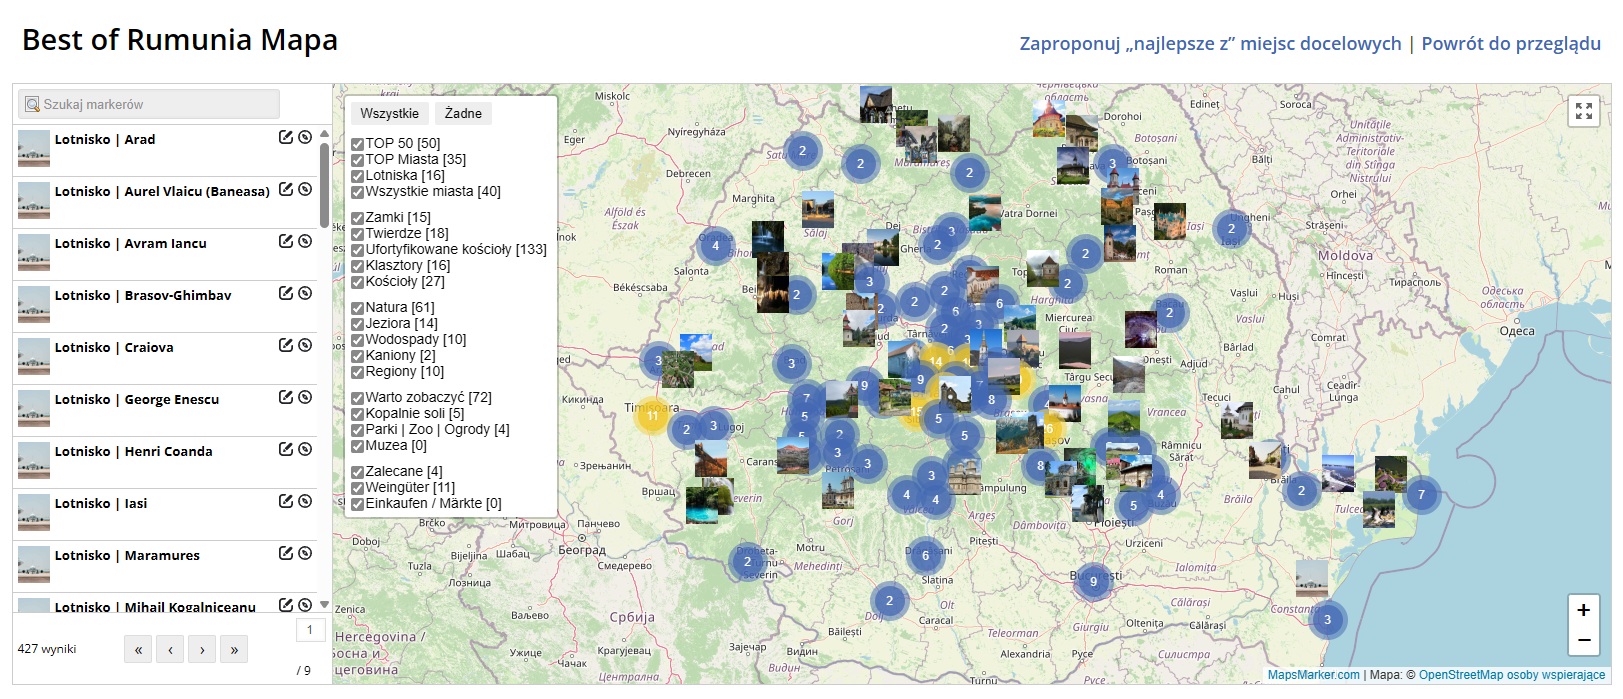1623x699 pixels.
Task: Click the scroll-down arrow in marker list
Action: (324, 604)
